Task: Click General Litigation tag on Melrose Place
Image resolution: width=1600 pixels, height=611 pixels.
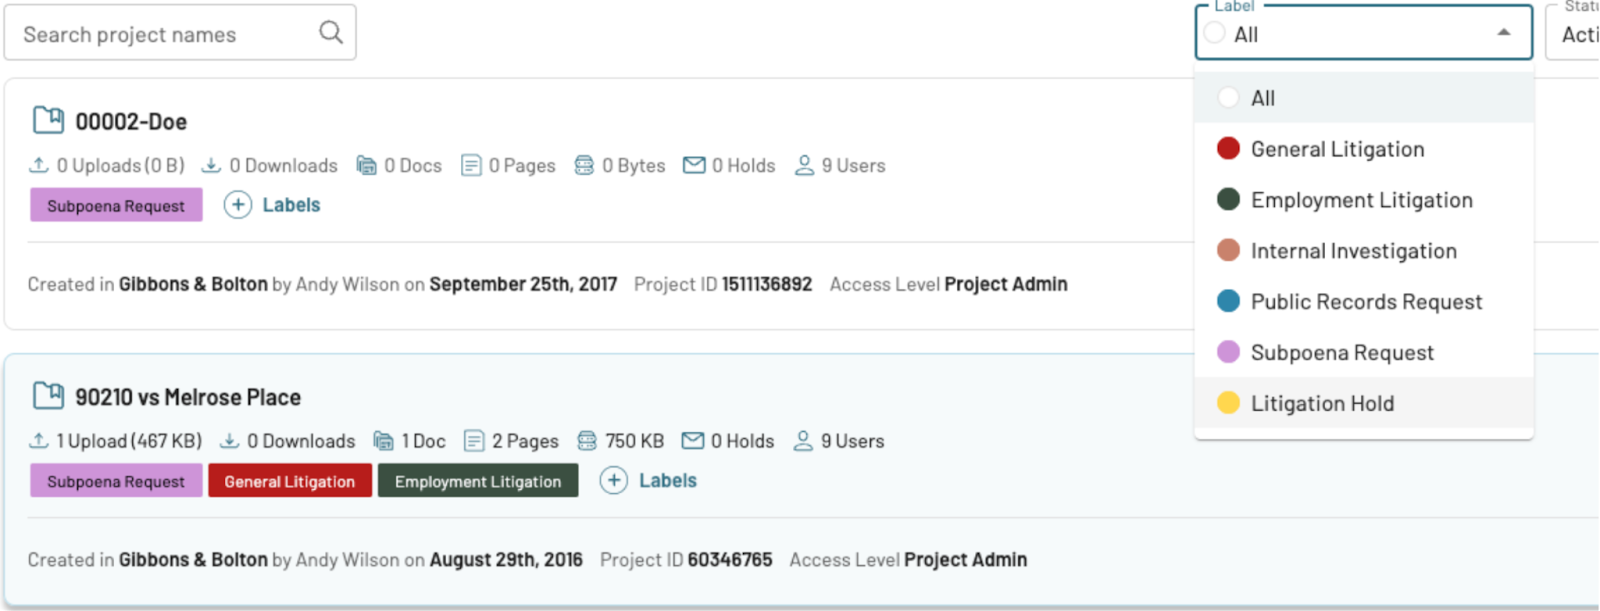Action: pos(290,481)
